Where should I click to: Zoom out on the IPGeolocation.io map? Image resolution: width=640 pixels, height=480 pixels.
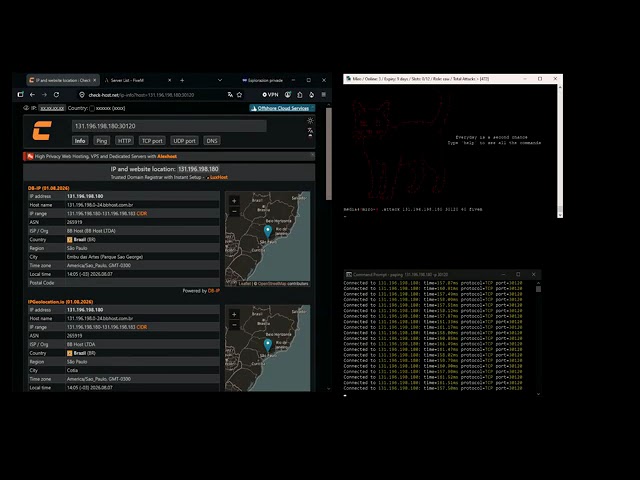(x=234, y=325)
